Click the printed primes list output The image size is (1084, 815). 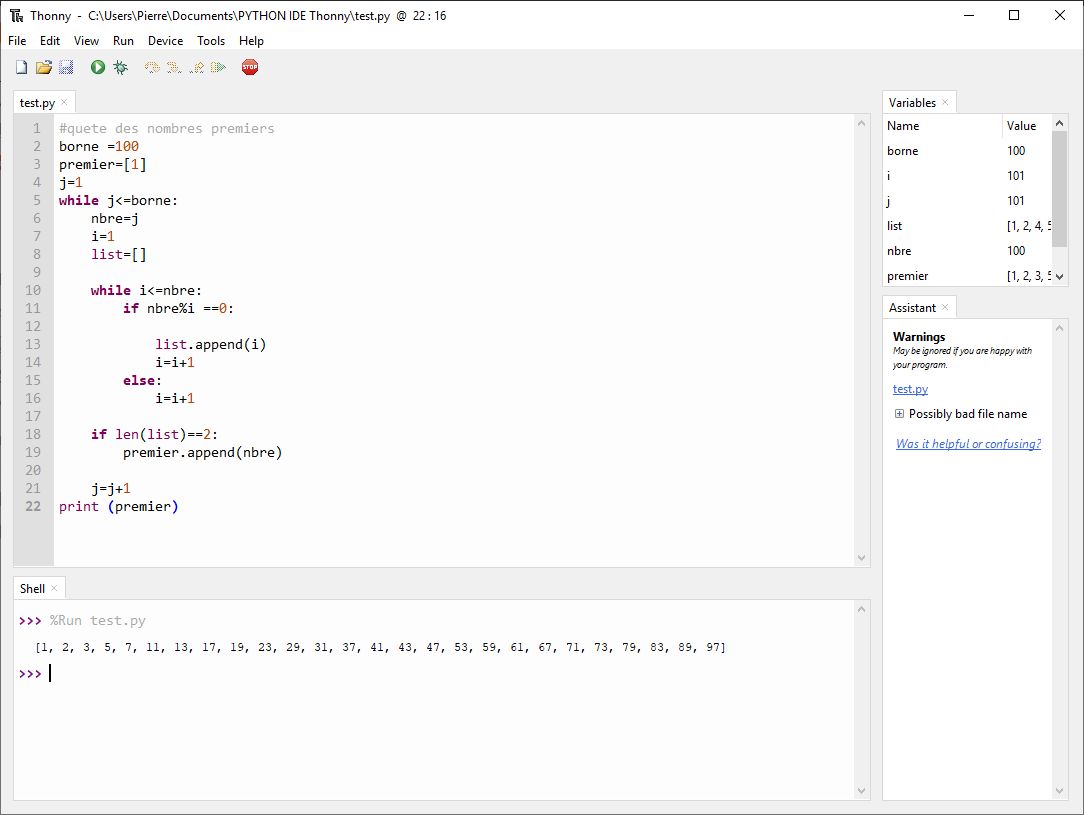pyautogui.click(x=380, y=648)
